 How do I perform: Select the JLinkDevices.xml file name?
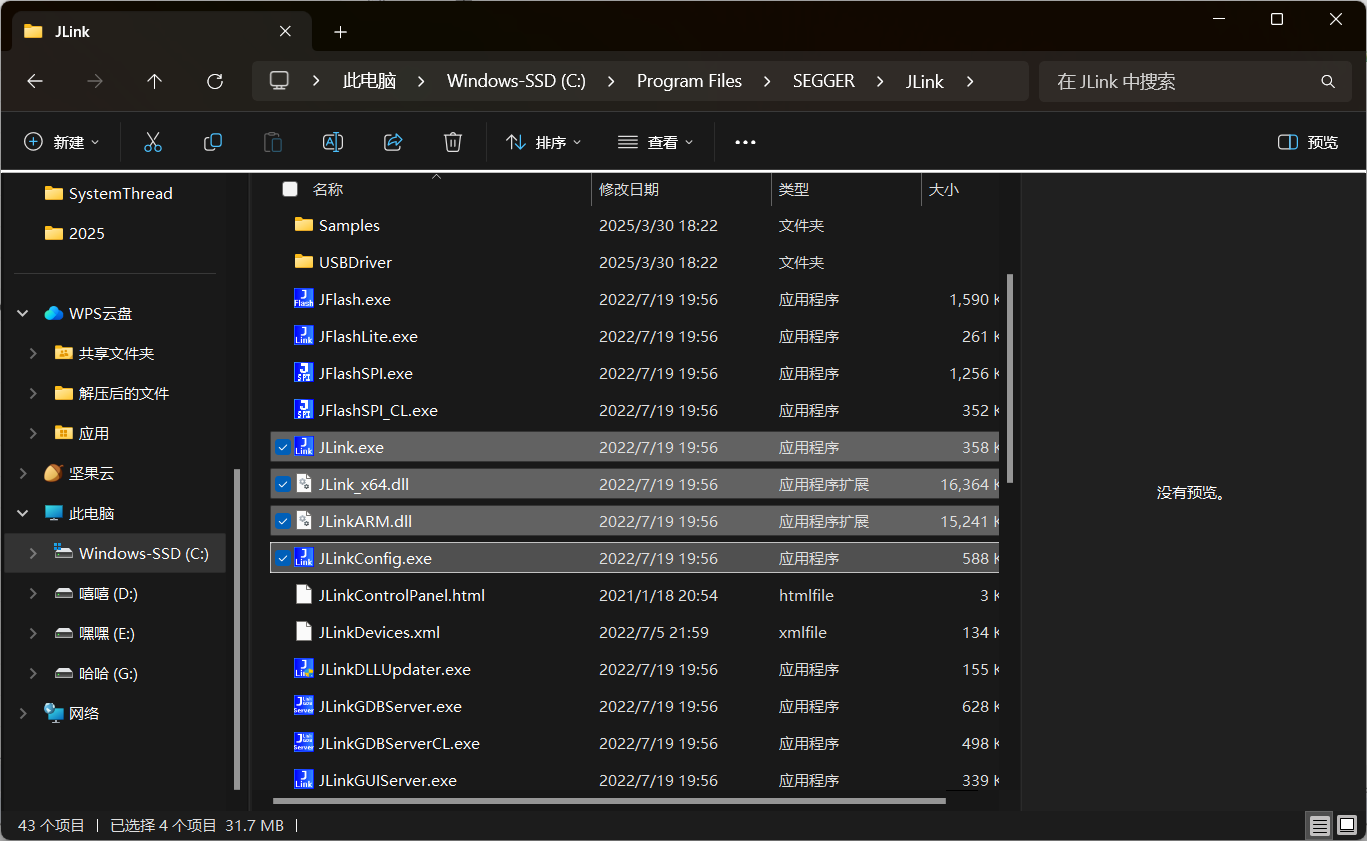point(379,632)
